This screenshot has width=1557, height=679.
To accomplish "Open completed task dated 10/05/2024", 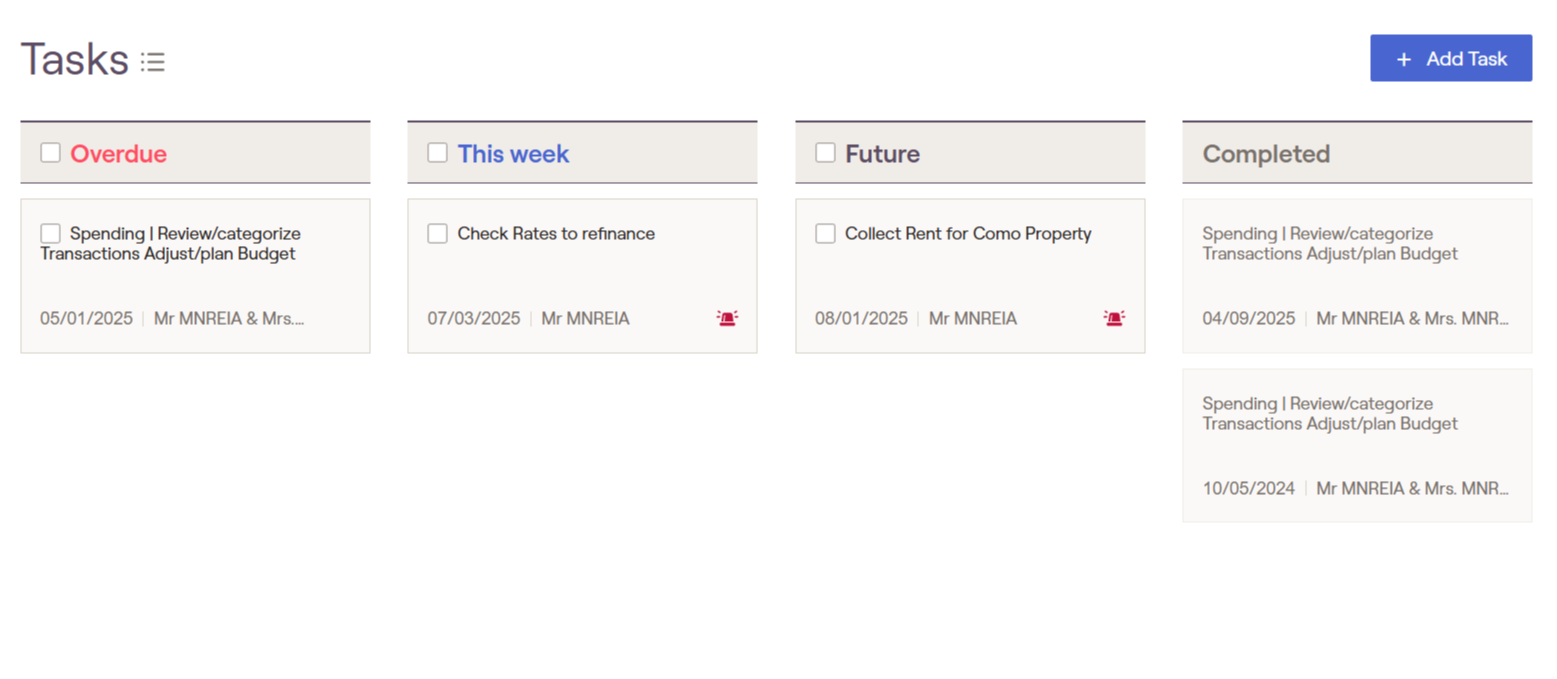I will pos(1330,413).
